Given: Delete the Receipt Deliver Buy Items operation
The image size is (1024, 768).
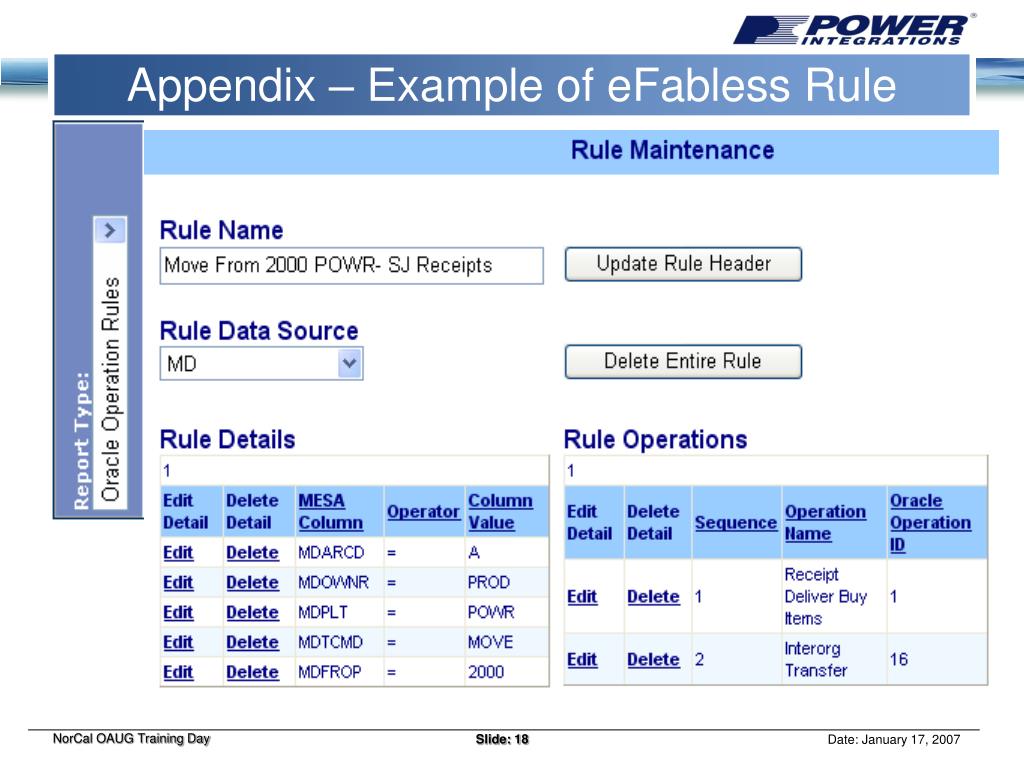Looking at the screenshot, I should pos(653,596).
